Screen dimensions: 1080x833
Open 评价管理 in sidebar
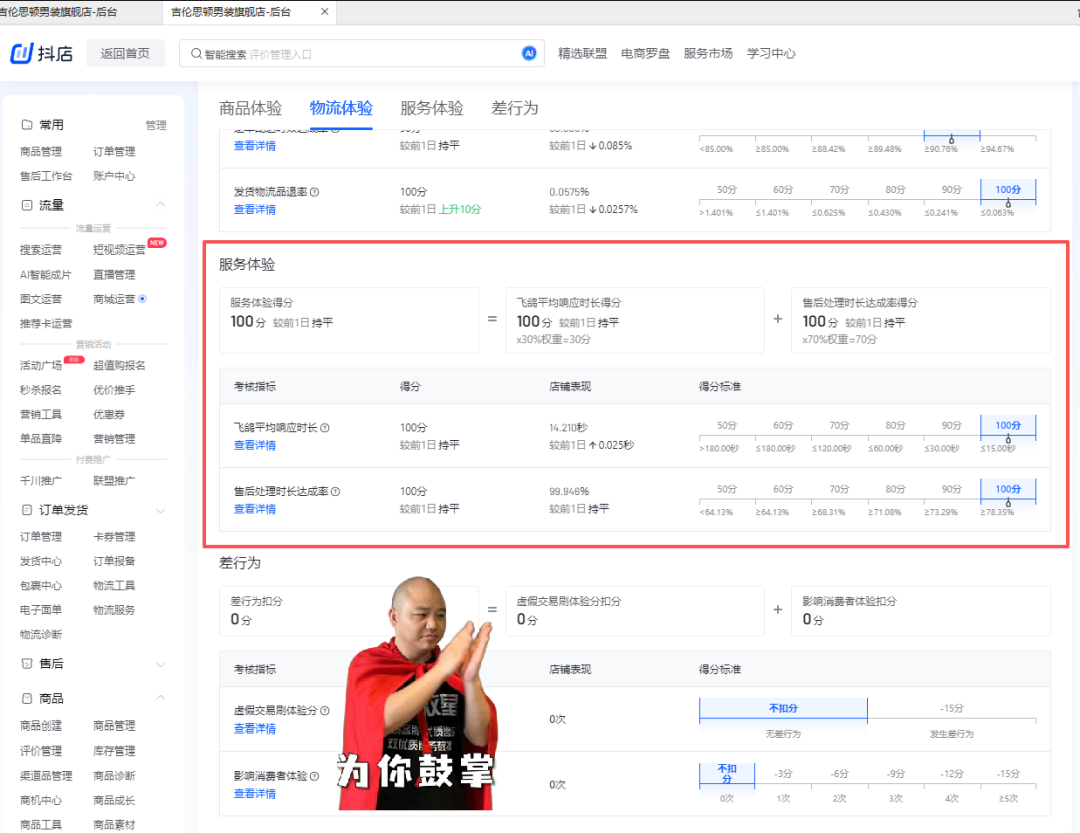[41, 751]
